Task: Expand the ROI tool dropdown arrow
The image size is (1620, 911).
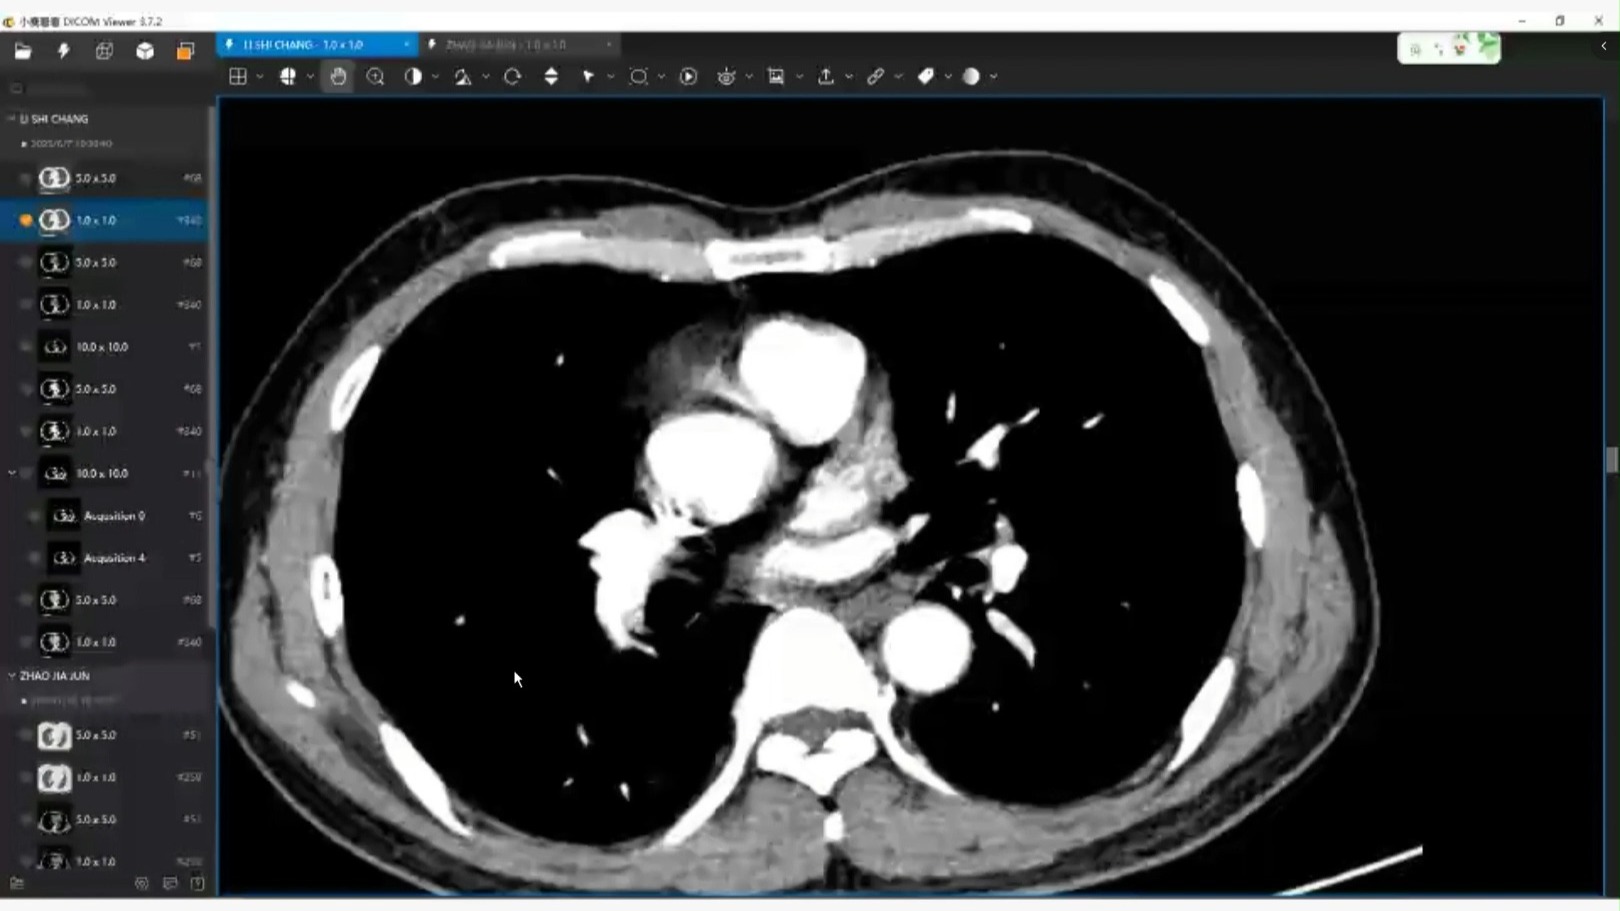Action: click(661, 77)
